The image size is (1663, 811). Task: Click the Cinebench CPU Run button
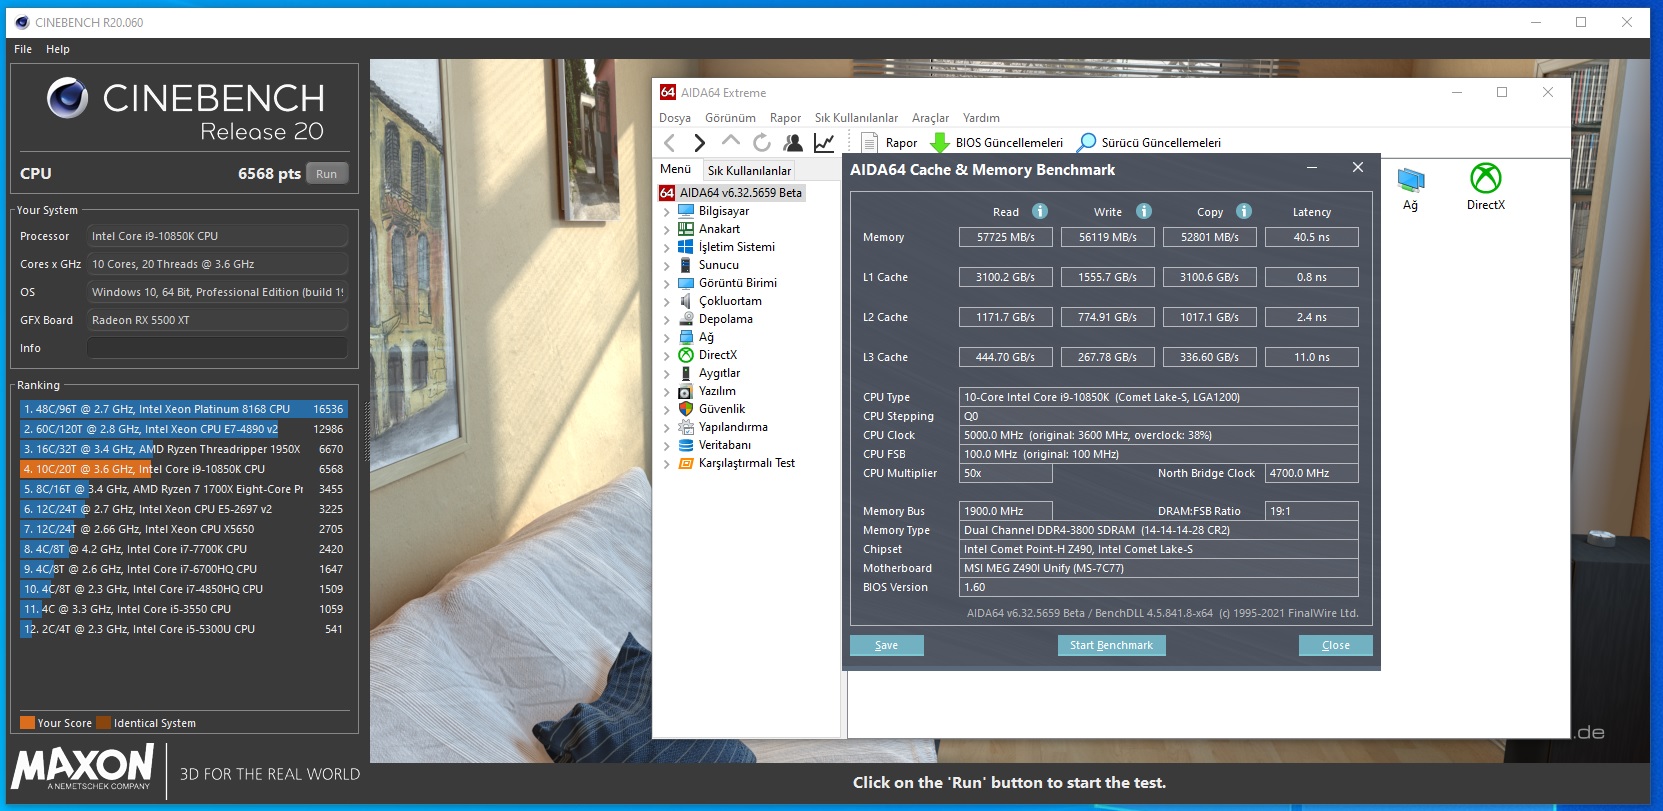coord(327,174)
